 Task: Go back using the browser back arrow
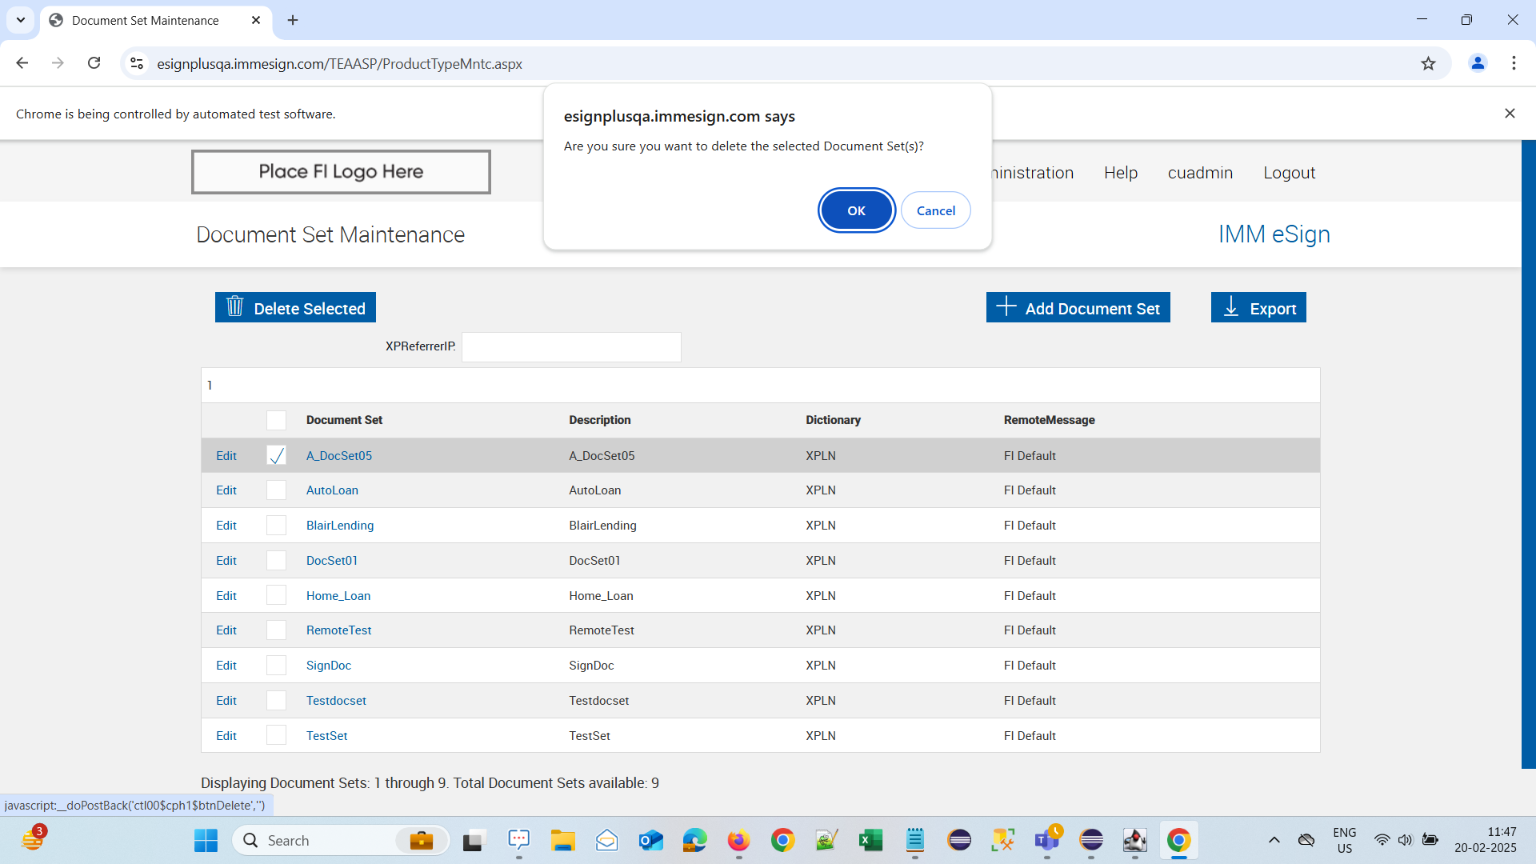22,63
